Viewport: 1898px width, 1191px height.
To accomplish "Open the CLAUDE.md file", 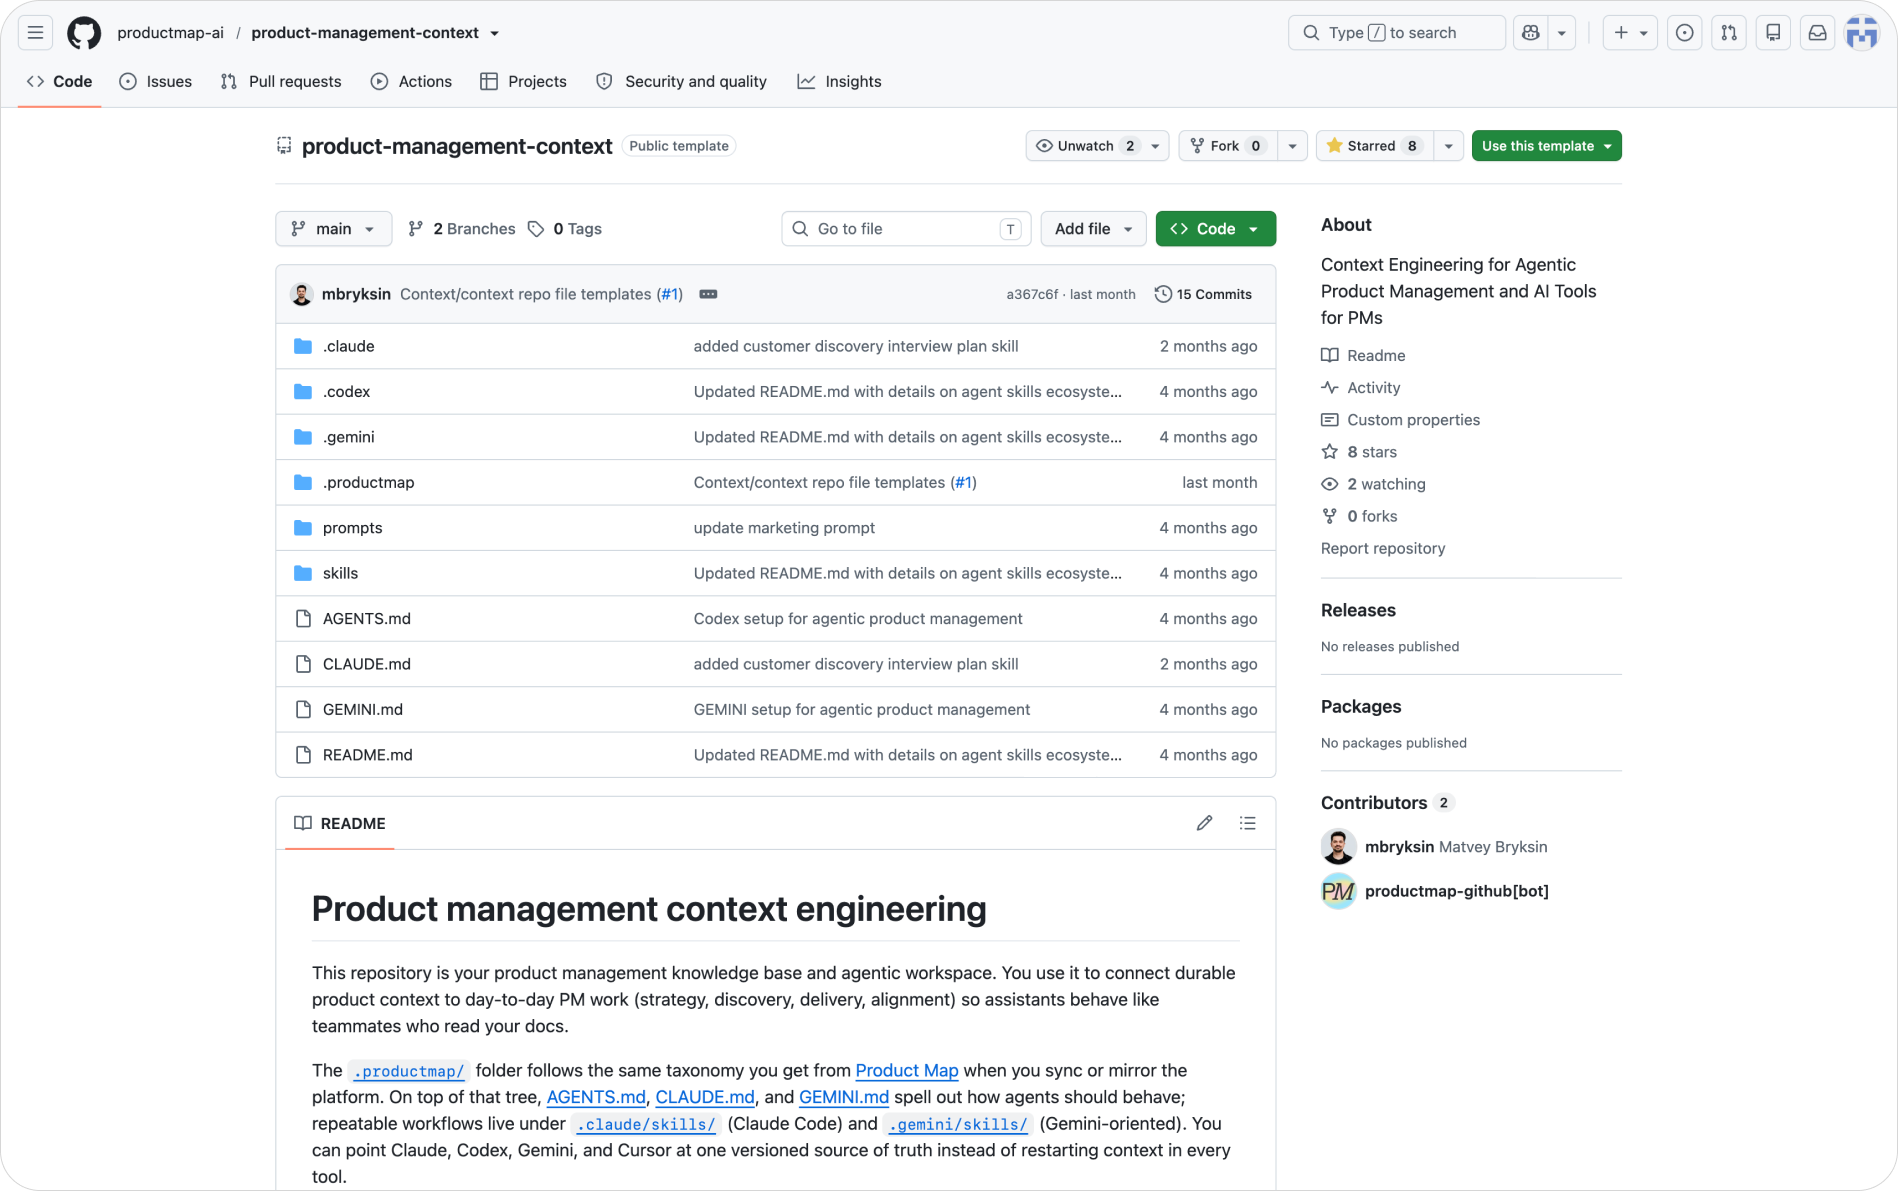I will click(x=366, y=664).
